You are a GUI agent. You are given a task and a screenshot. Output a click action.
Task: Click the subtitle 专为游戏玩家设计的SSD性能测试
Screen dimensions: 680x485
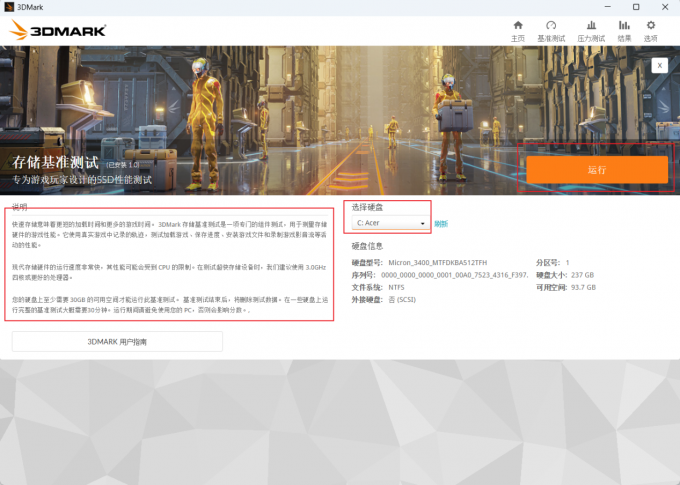(82, 180)
